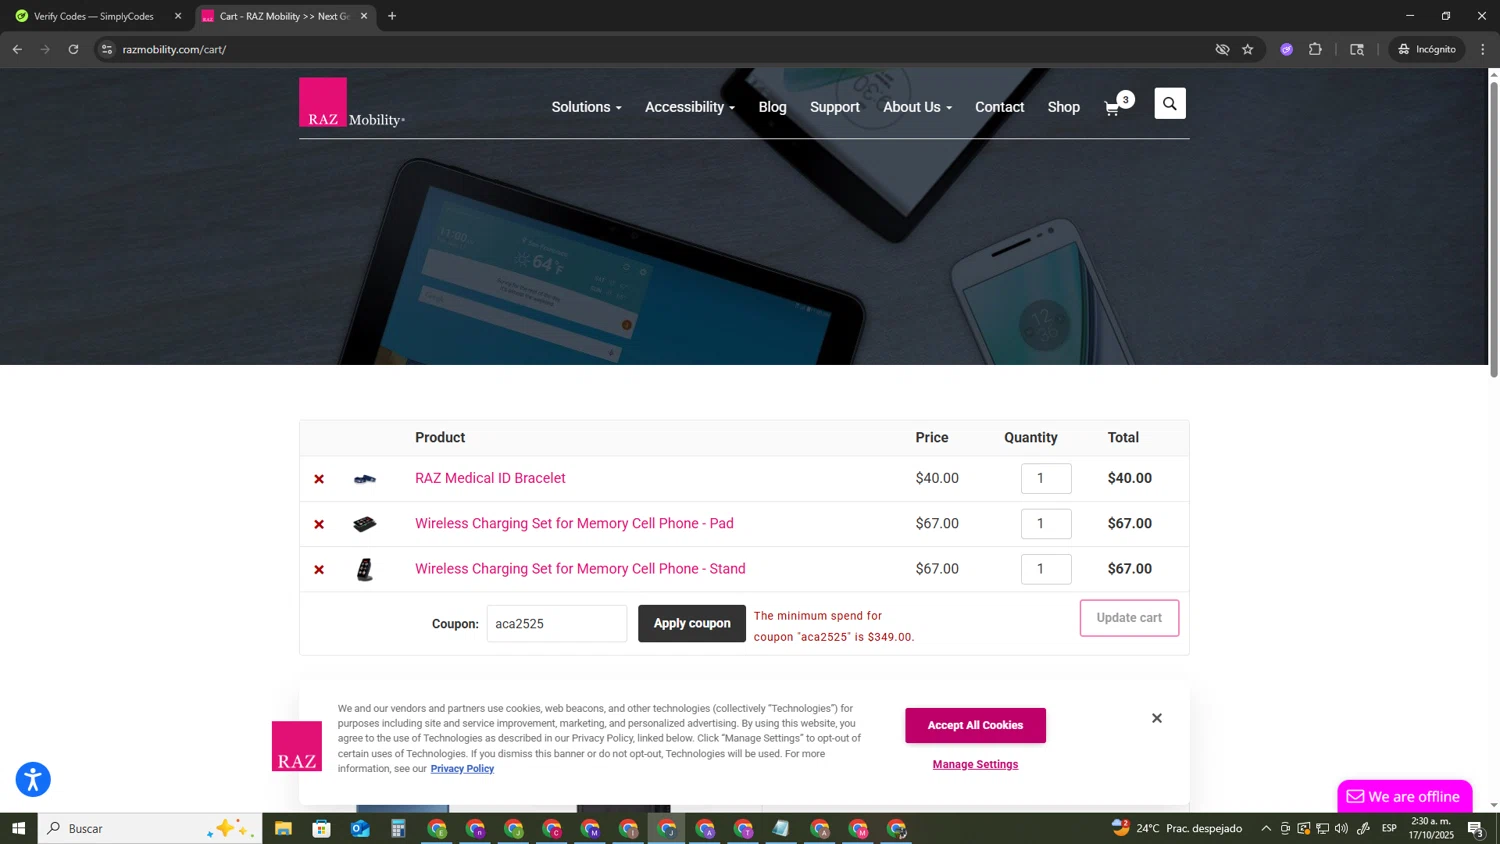Open the Contact page
Viewport: 1500px width, 844px height.
pos(999,107)
